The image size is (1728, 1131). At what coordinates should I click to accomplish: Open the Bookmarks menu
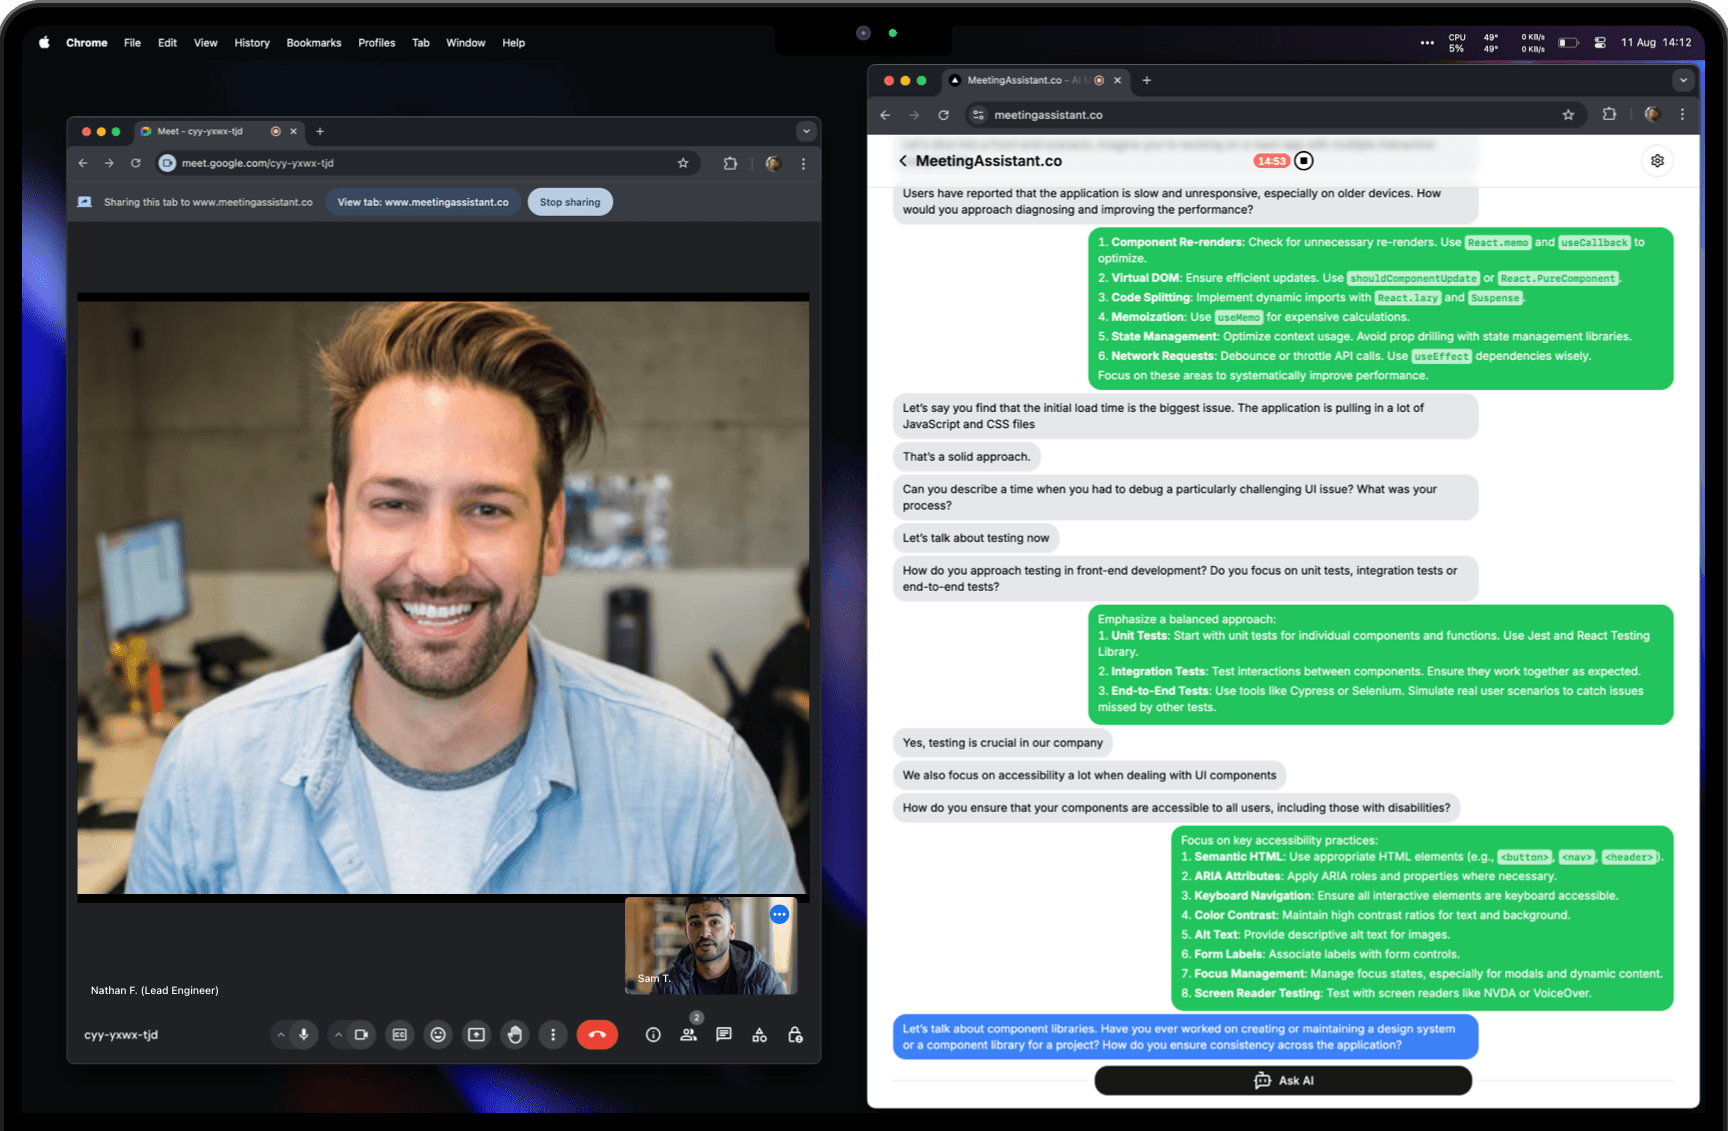coord(314,43)
